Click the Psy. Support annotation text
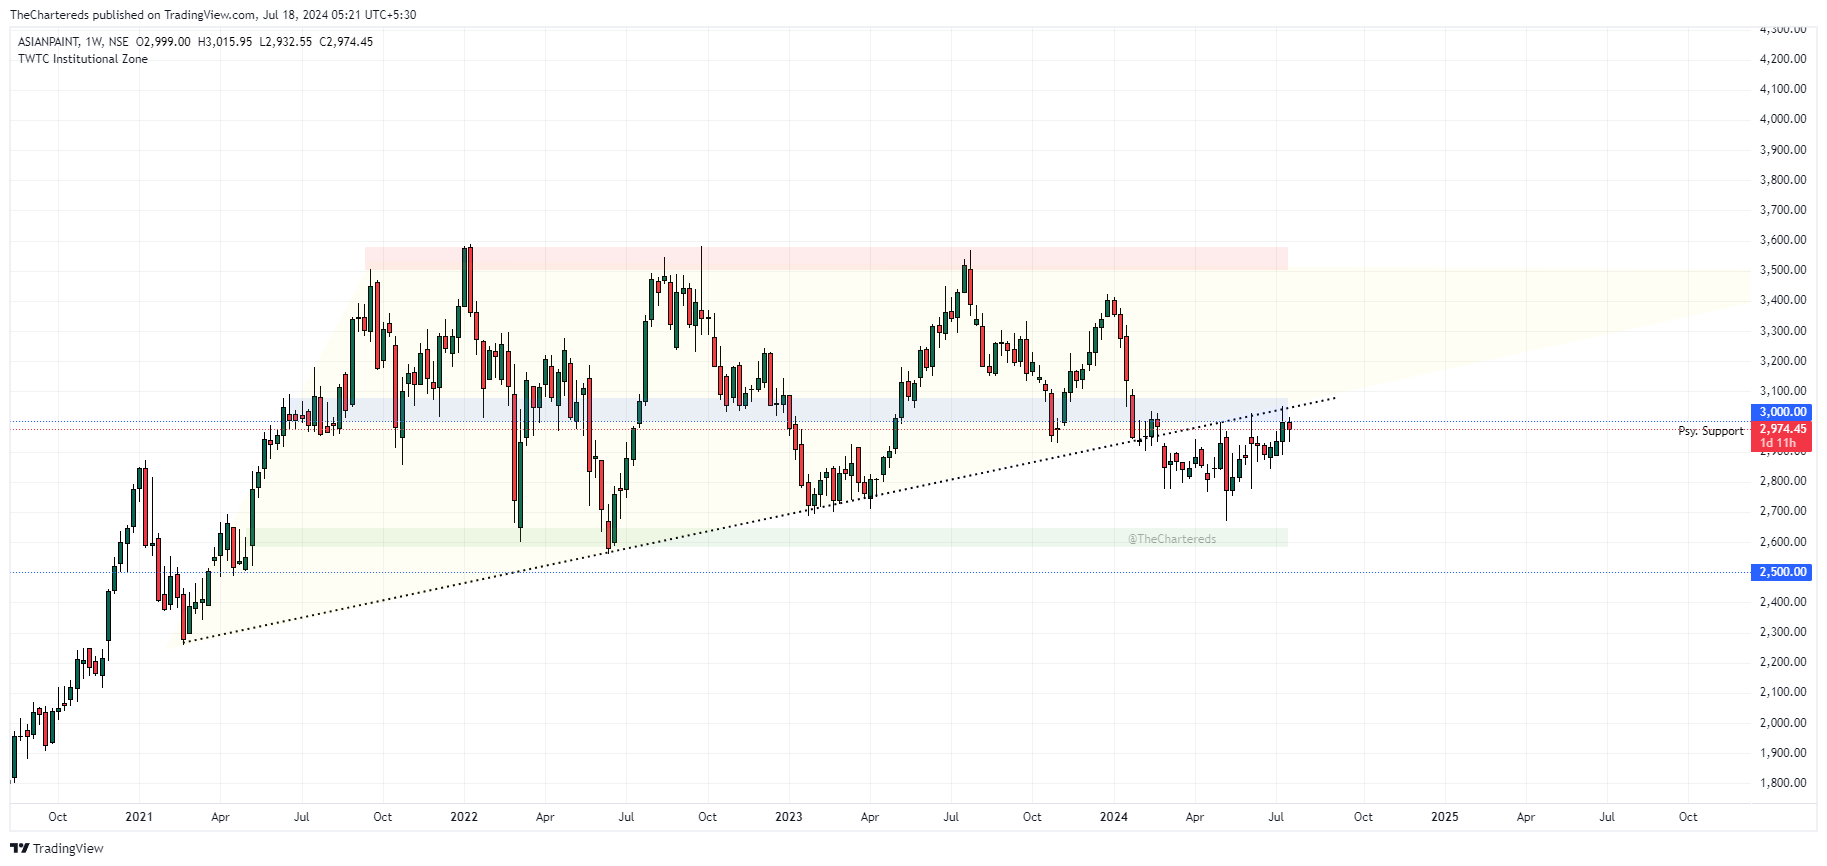The image size is (1827, 866). tap(1710, 431)
